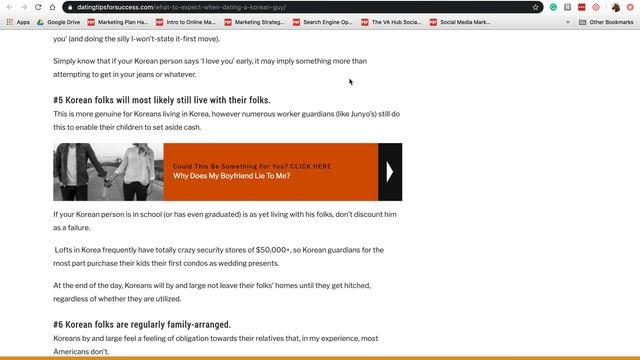Click paragraph starting 'If your Korean person is in school'
Image resolution: width=640 pixels, height=360 pixels.
[x=224, y=221]
